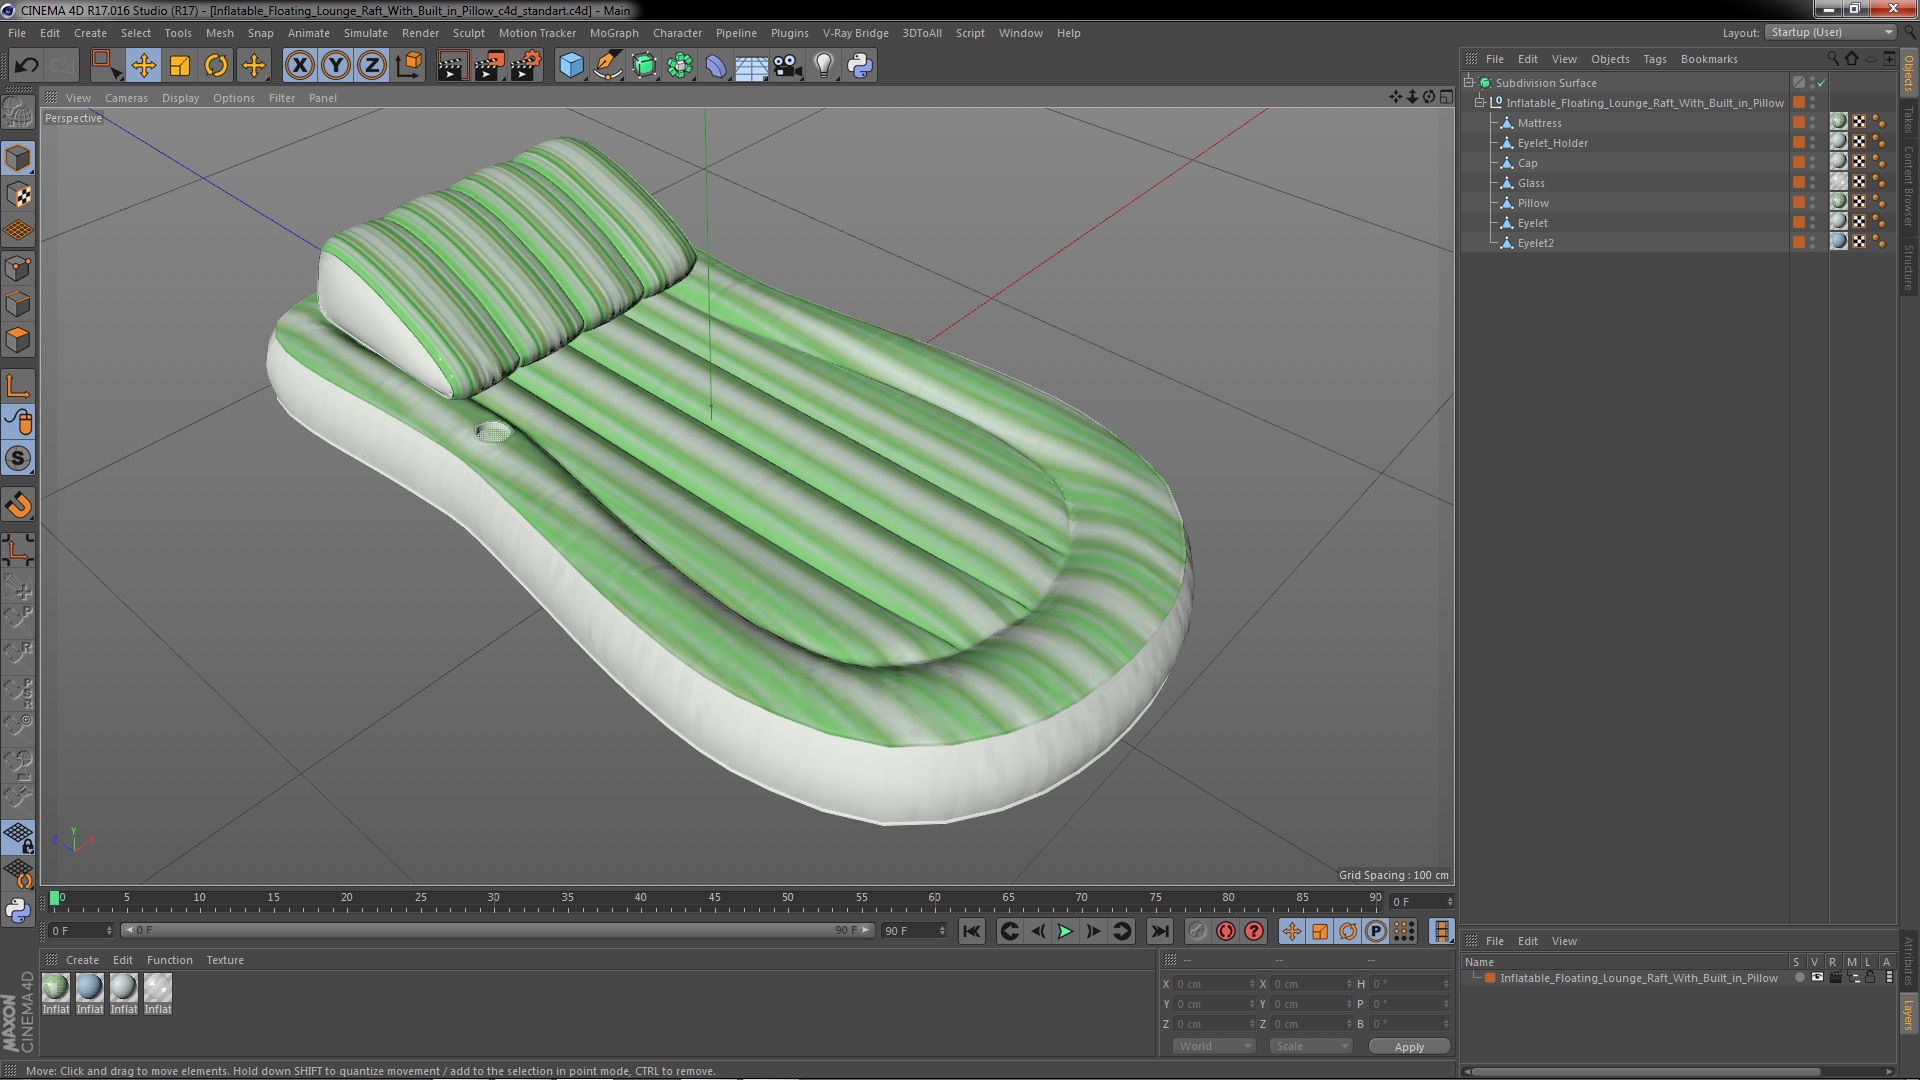The width and height of the screenshot is (1920, 1080).
Task: Open the deformer object icon
Action: tap(716, 66)
